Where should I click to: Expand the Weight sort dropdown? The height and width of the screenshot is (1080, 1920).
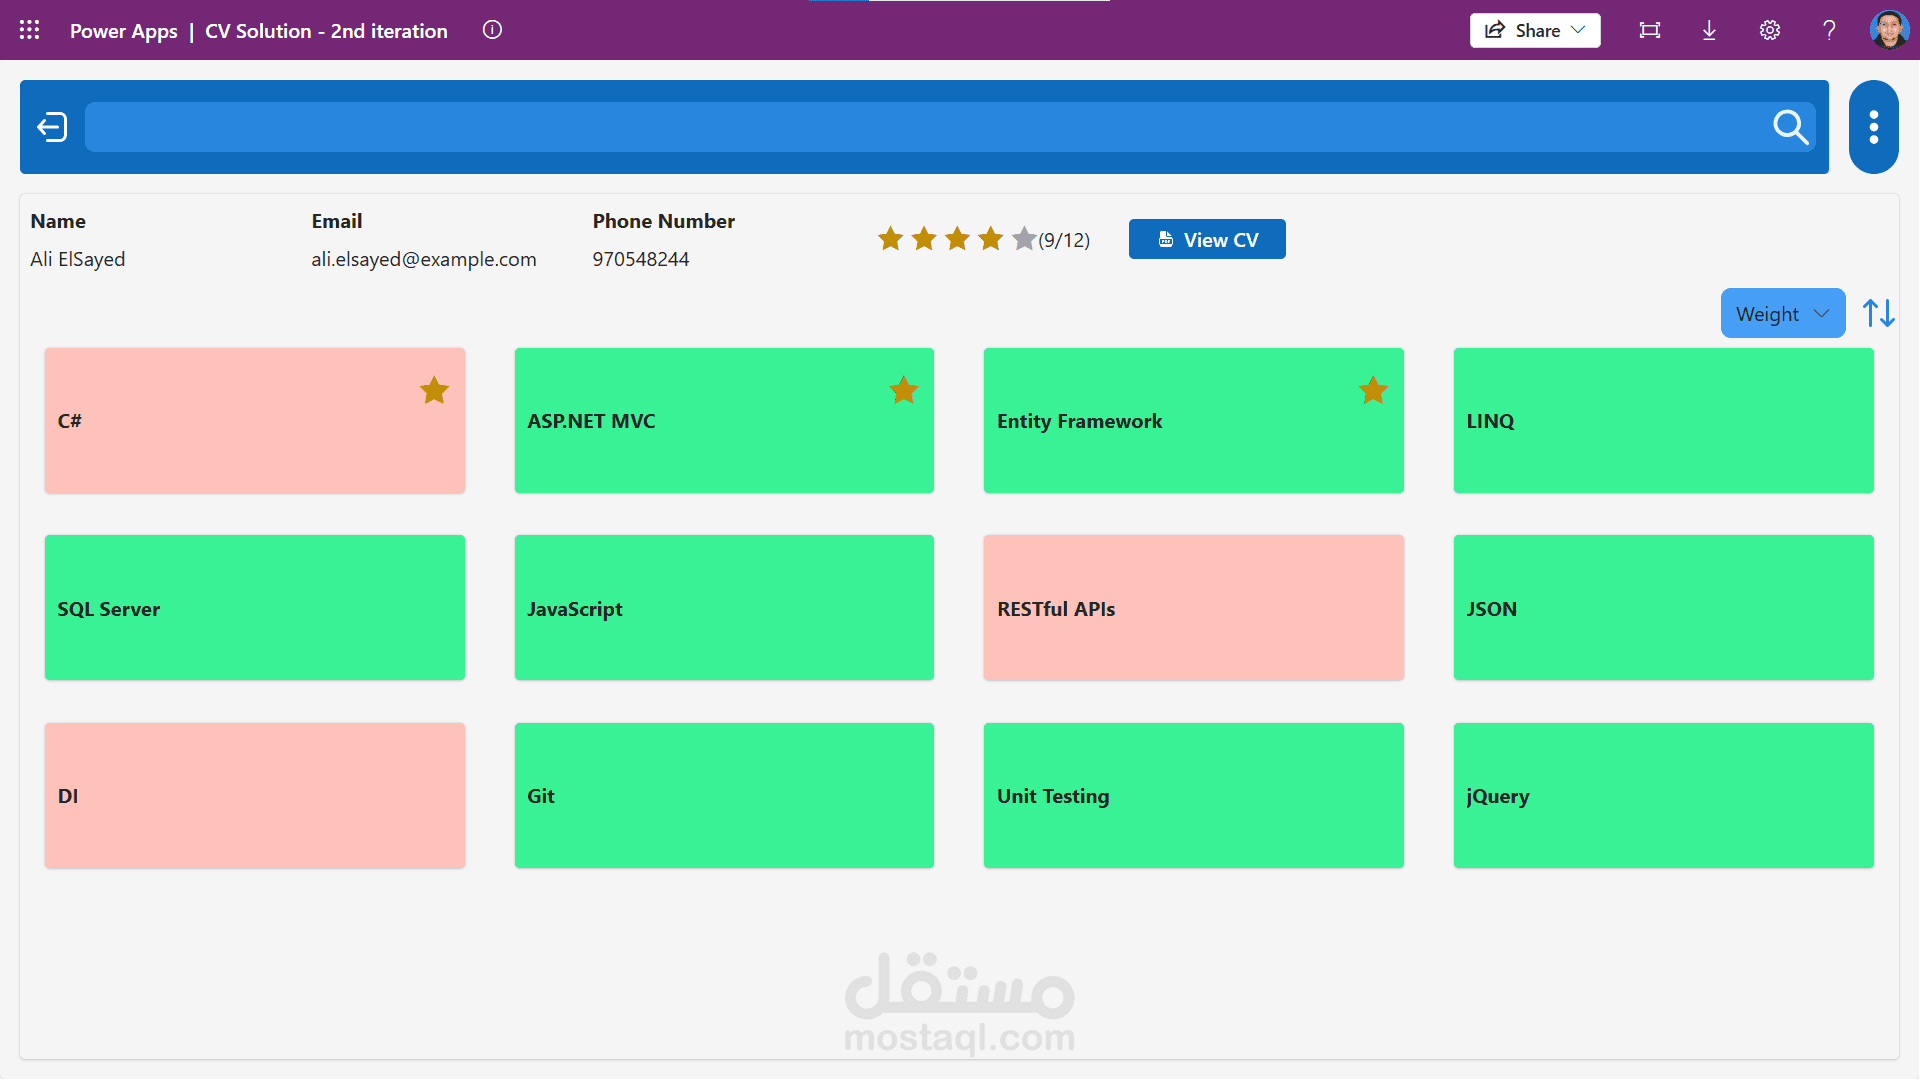[x=1782, y=314]
